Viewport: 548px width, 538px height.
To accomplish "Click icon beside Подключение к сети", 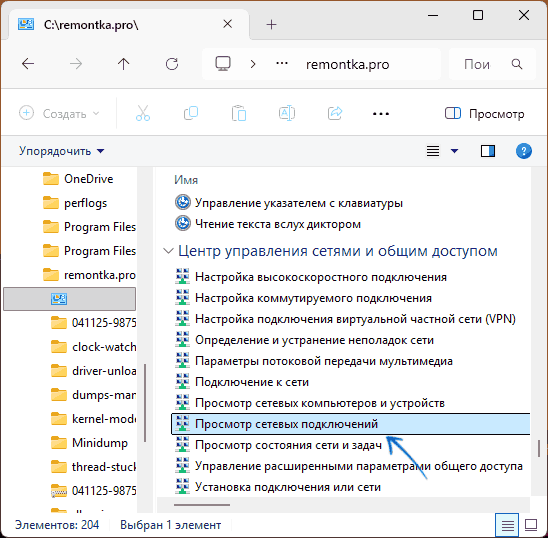I will tap(182, 381).
